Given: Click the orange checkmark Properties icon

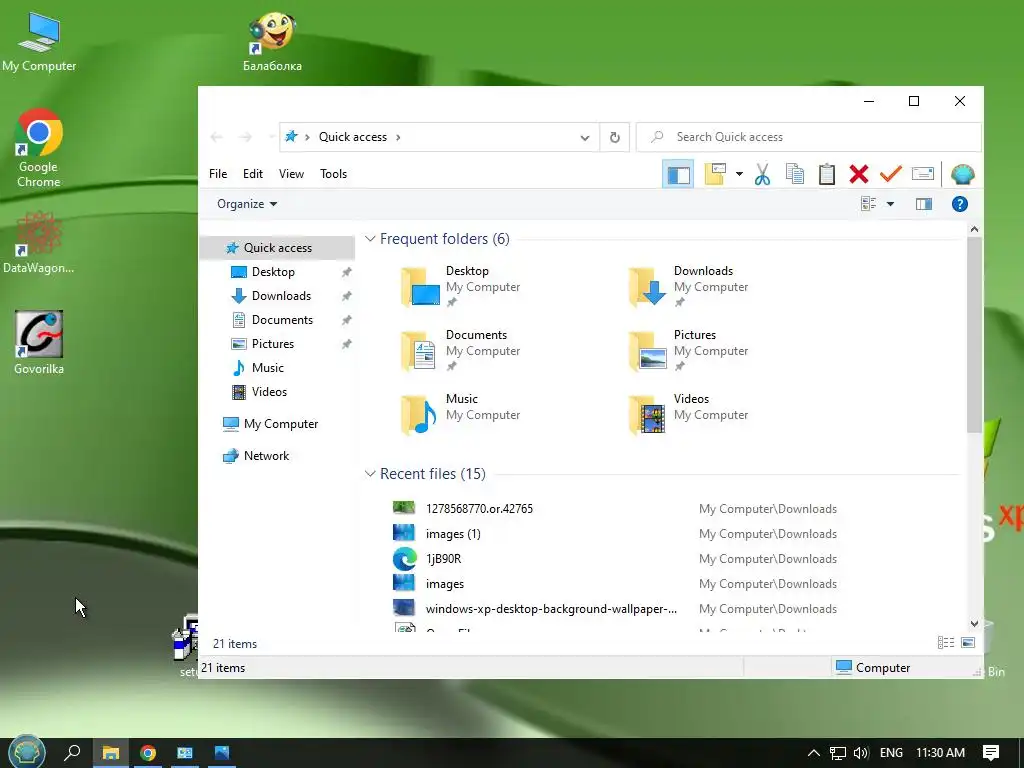Looking at the screenshot, I should point(890,174).
